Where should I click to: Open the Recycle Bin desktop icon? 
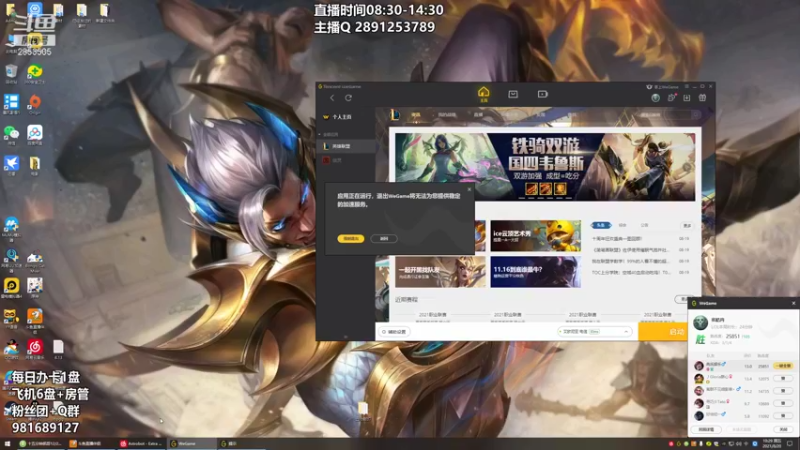[11, 74]
